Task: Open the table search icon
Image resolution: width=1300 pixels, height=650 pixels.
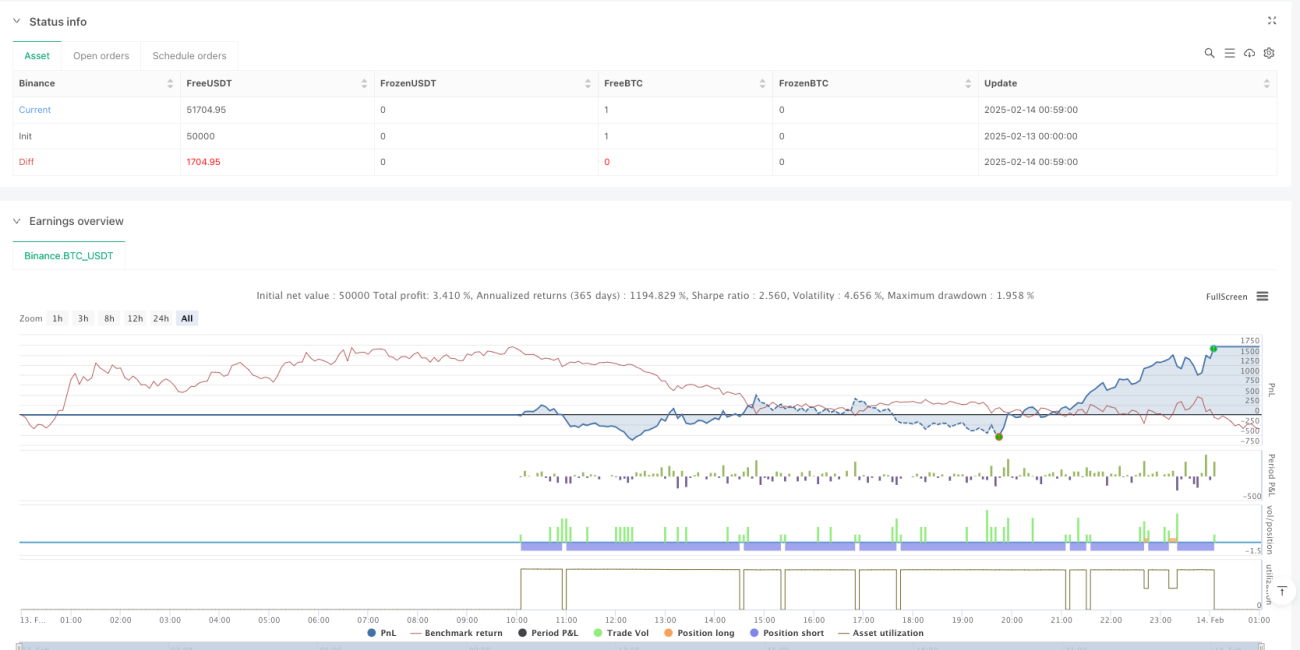Action: 1209,53
